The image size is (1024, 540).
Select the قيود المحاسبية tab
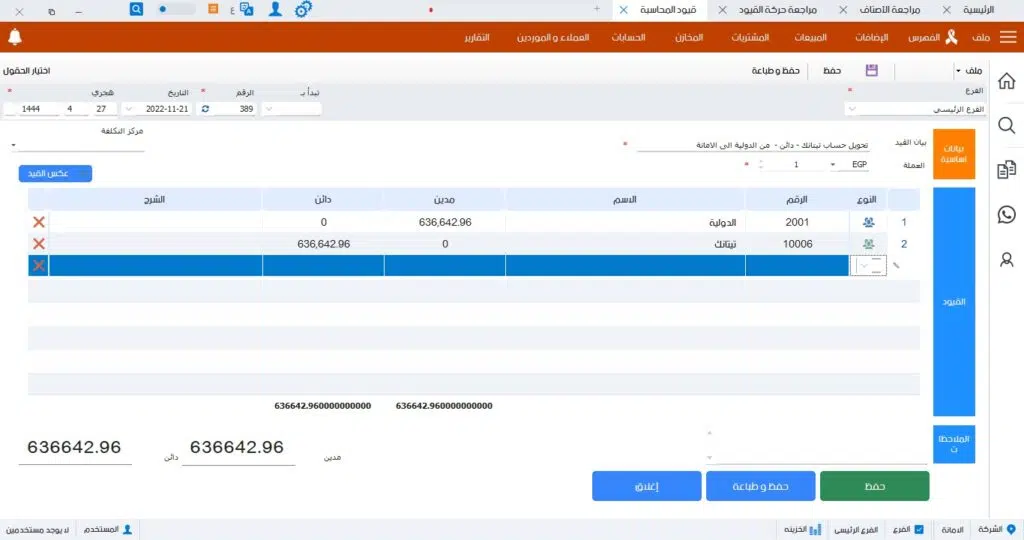pyautogui.click(x=667, y=10)
